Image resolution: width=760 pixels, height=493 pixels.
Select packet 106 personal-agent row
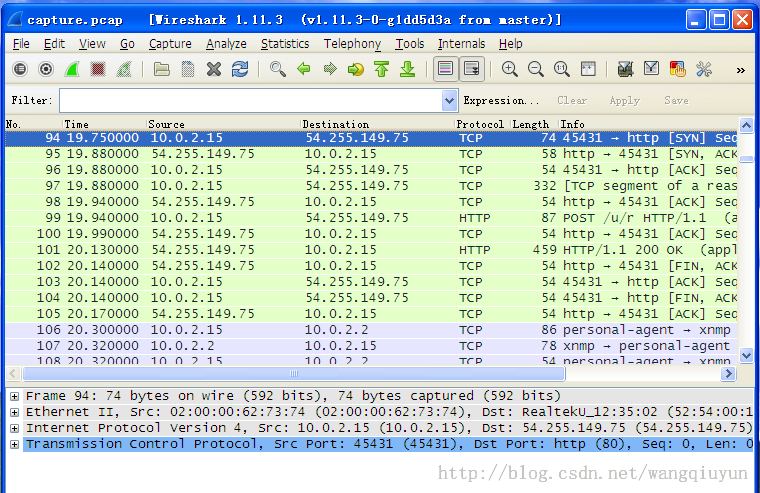pyautogui.click(x=371, y=330)
